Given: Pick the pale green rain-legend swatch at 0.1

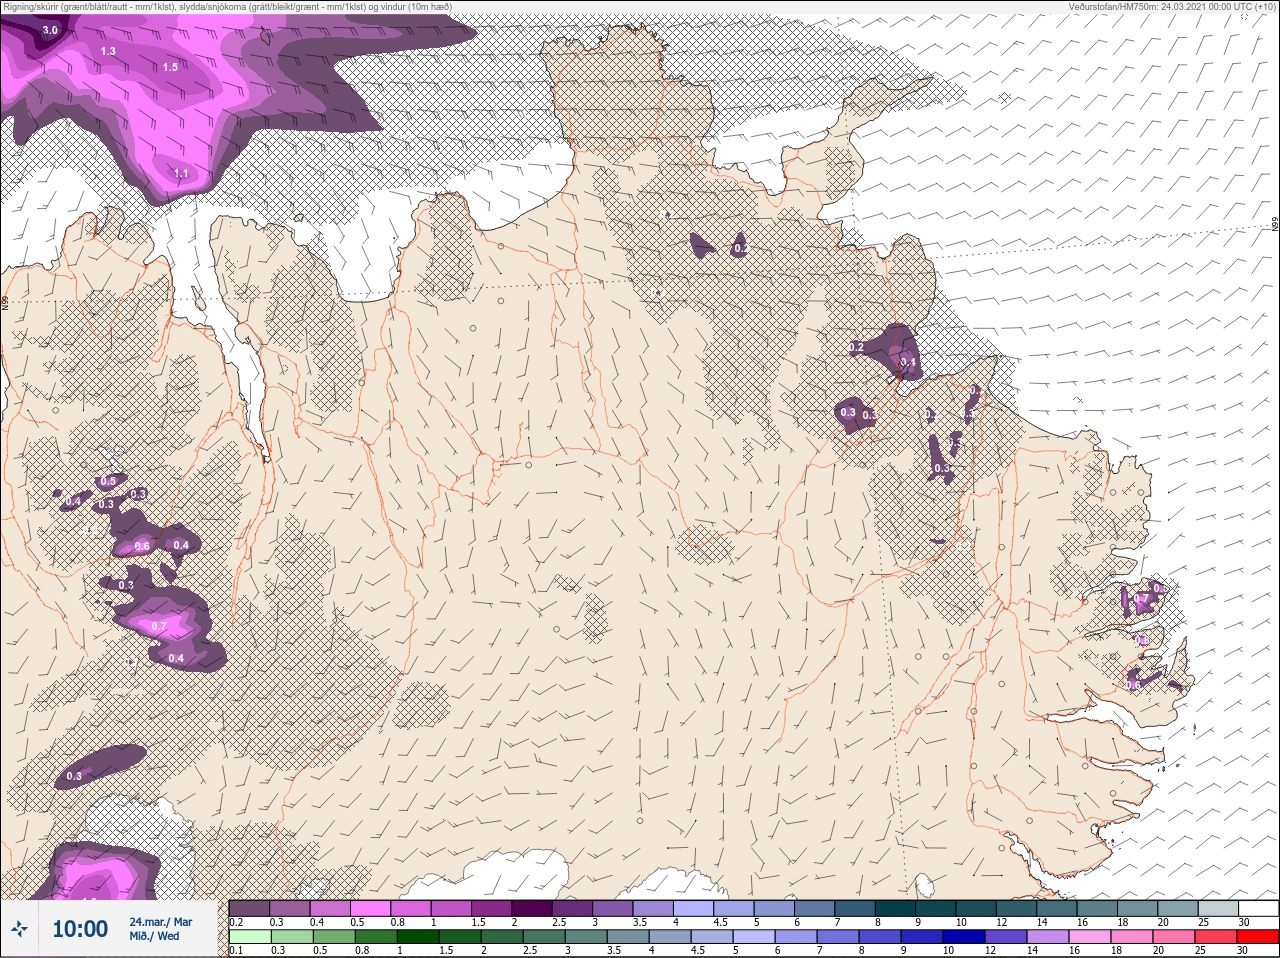Looking at the screenshot, I should (250, 937).
